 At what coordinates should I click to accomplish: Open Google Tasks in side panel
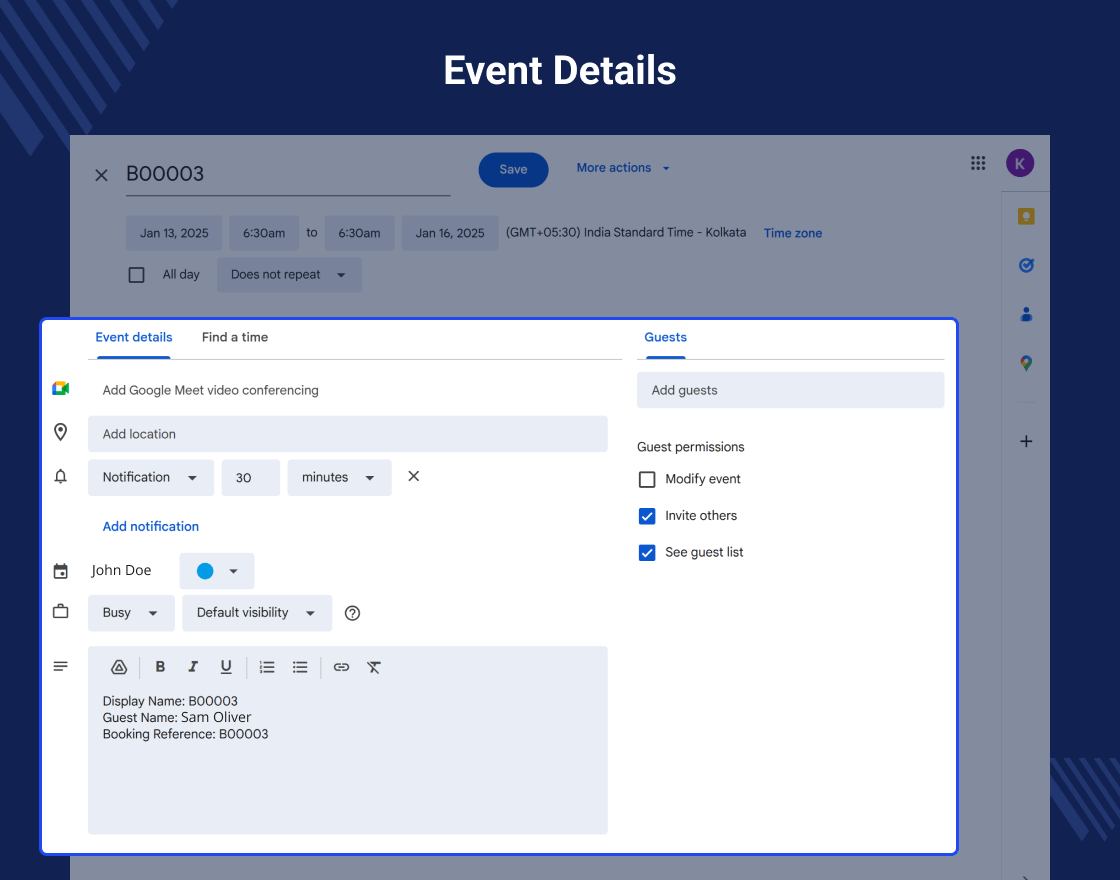coord(1026,266)
